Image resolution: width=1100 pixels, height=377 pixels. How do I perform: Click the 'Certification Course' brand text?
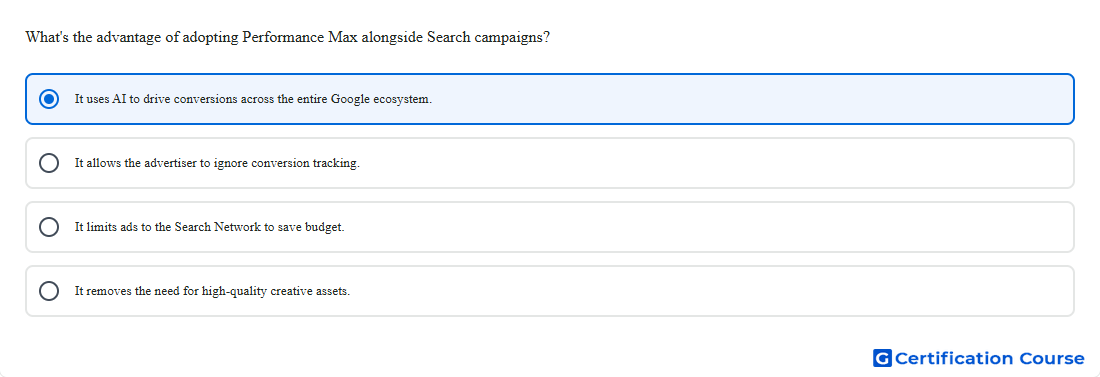click(990, 358)
